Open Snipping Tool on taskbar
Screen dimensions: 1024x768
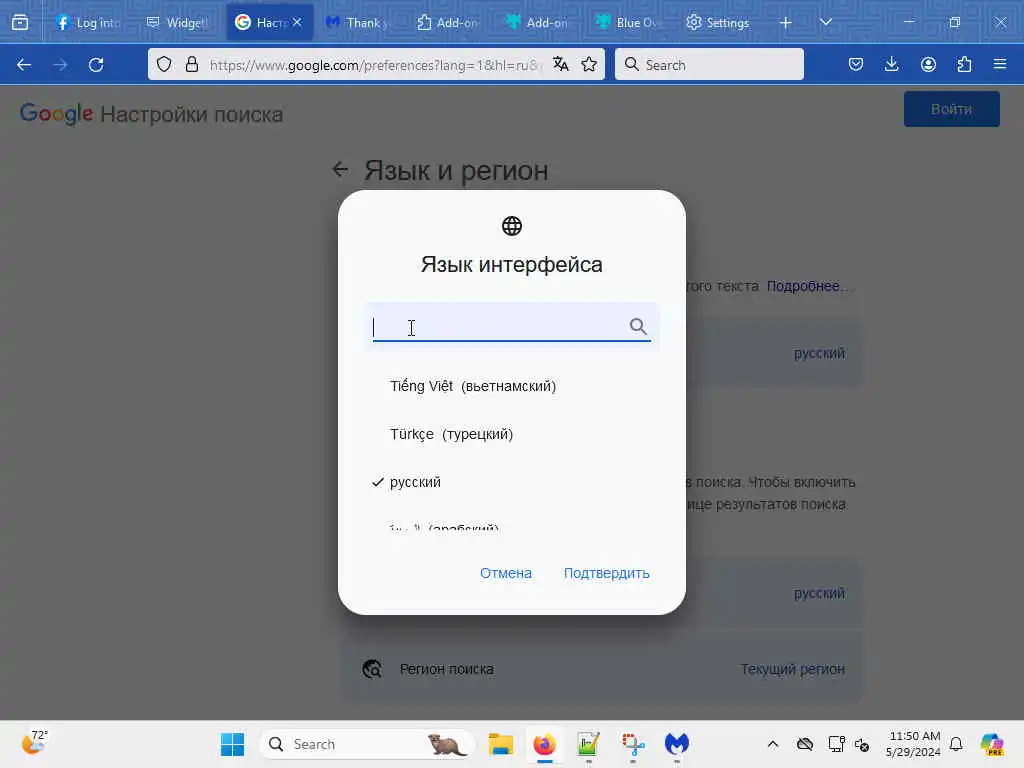coord(633,744)
